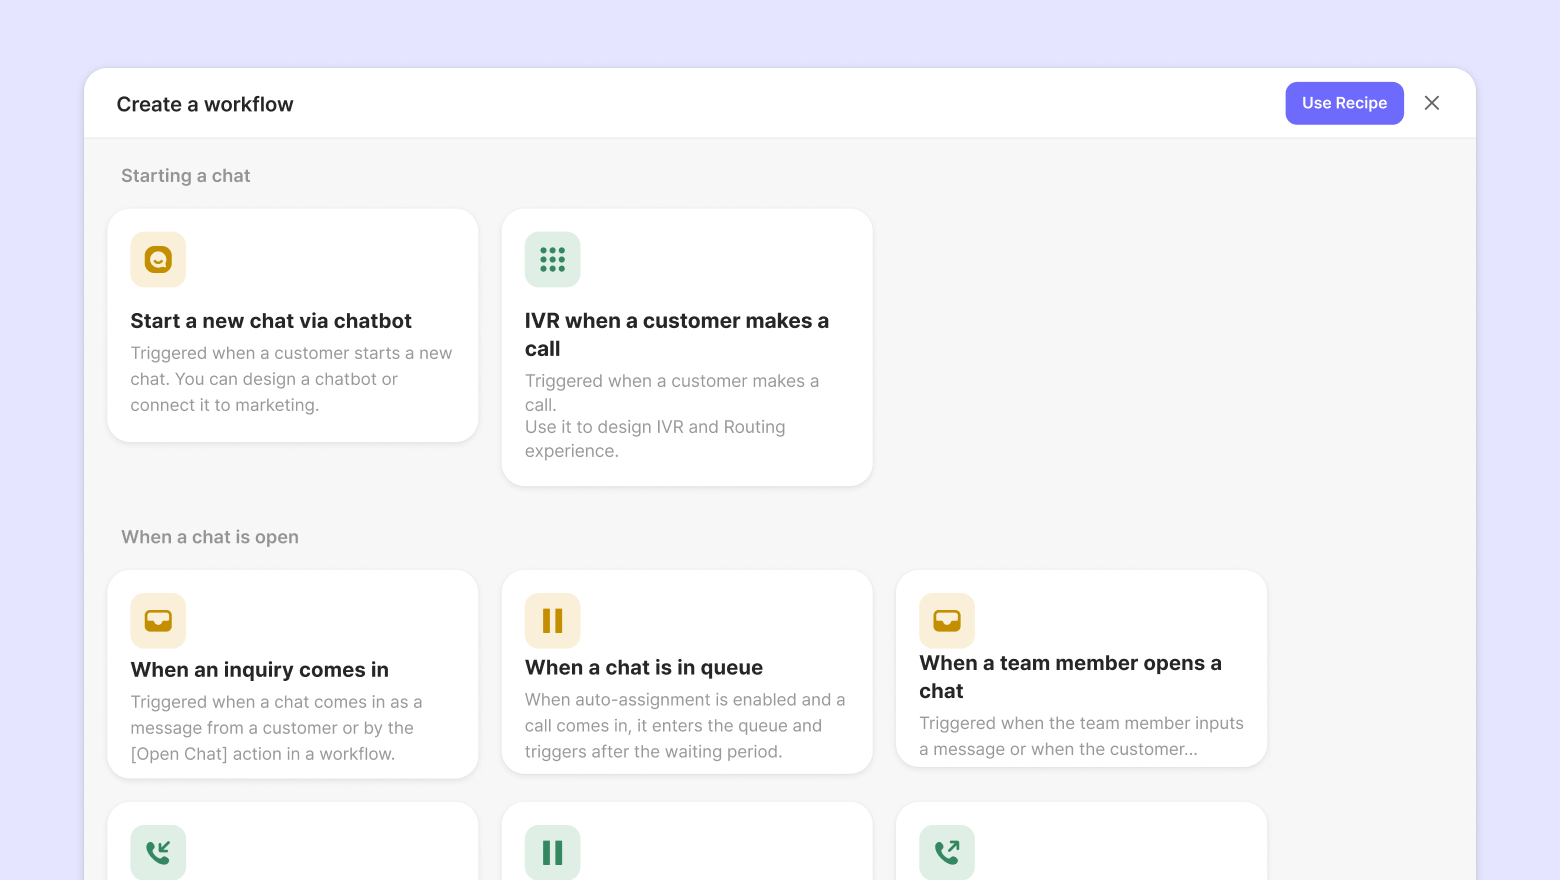This screenshot has width=1560, height=880.
Task: Click the Open Chat action description text
Action: click(276, 728)
